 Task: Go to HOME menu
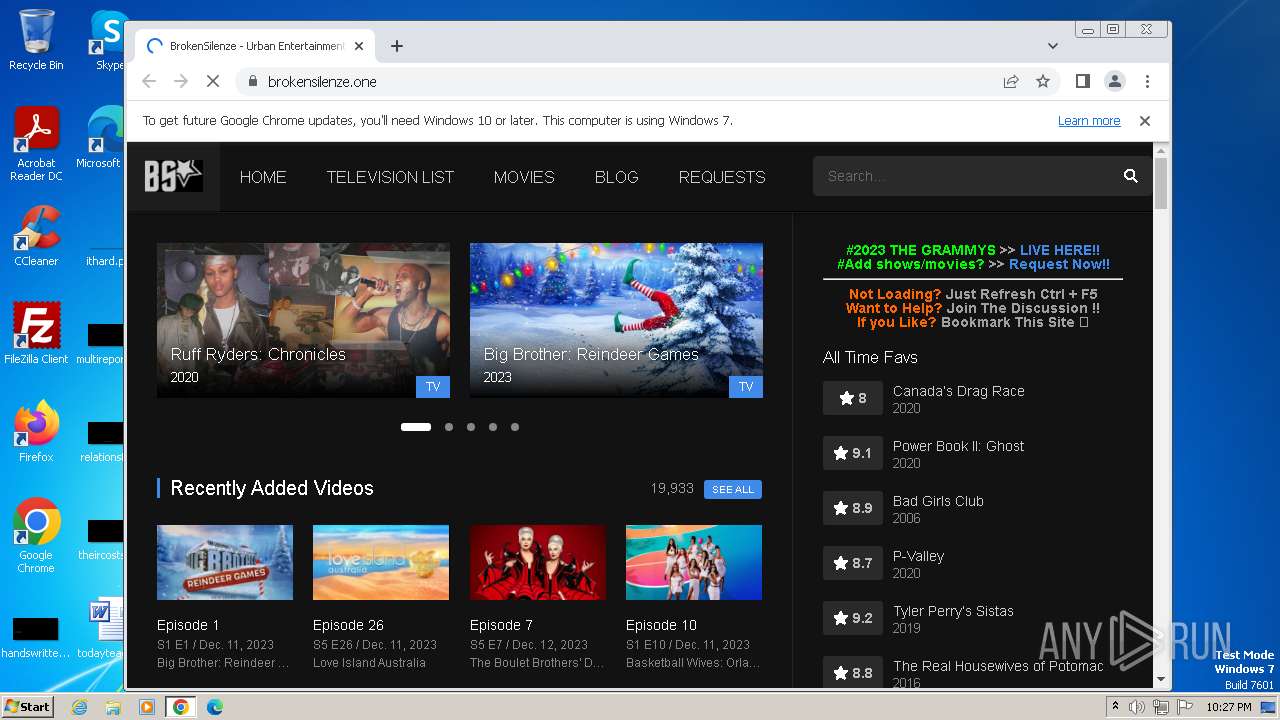[263, 177]
